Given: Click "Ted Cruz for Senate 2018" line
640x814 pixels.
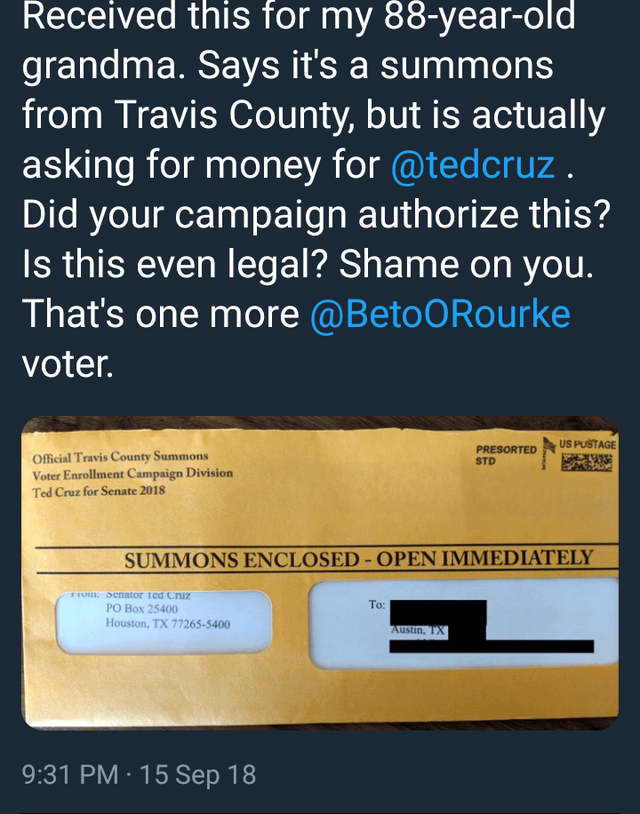Looking at the screenshot, I should pyautogui.click(x=99, y=490).
